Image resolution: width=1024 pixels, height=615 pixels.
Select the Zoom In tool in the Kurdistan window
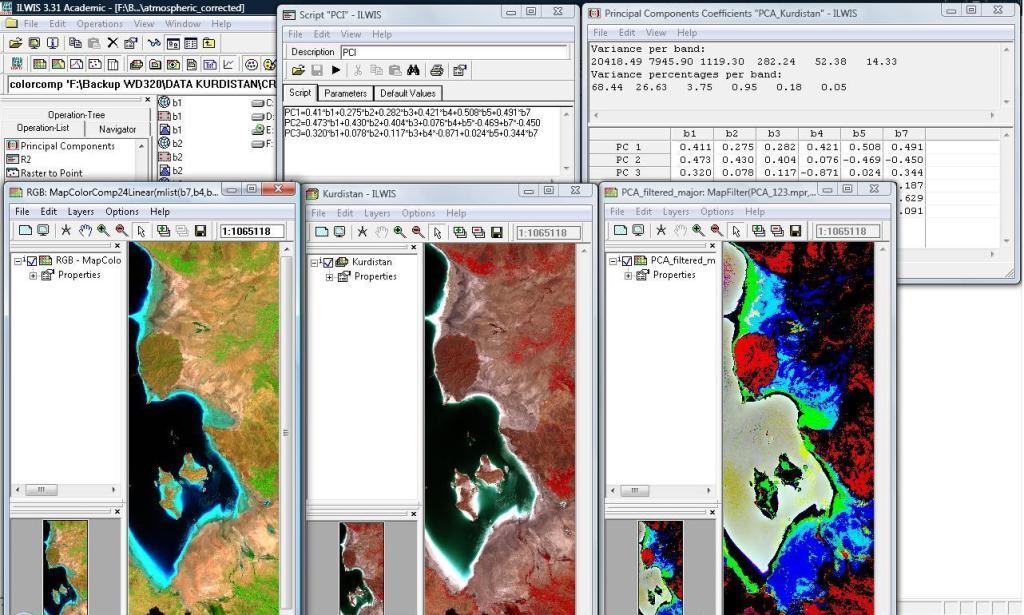398,231
